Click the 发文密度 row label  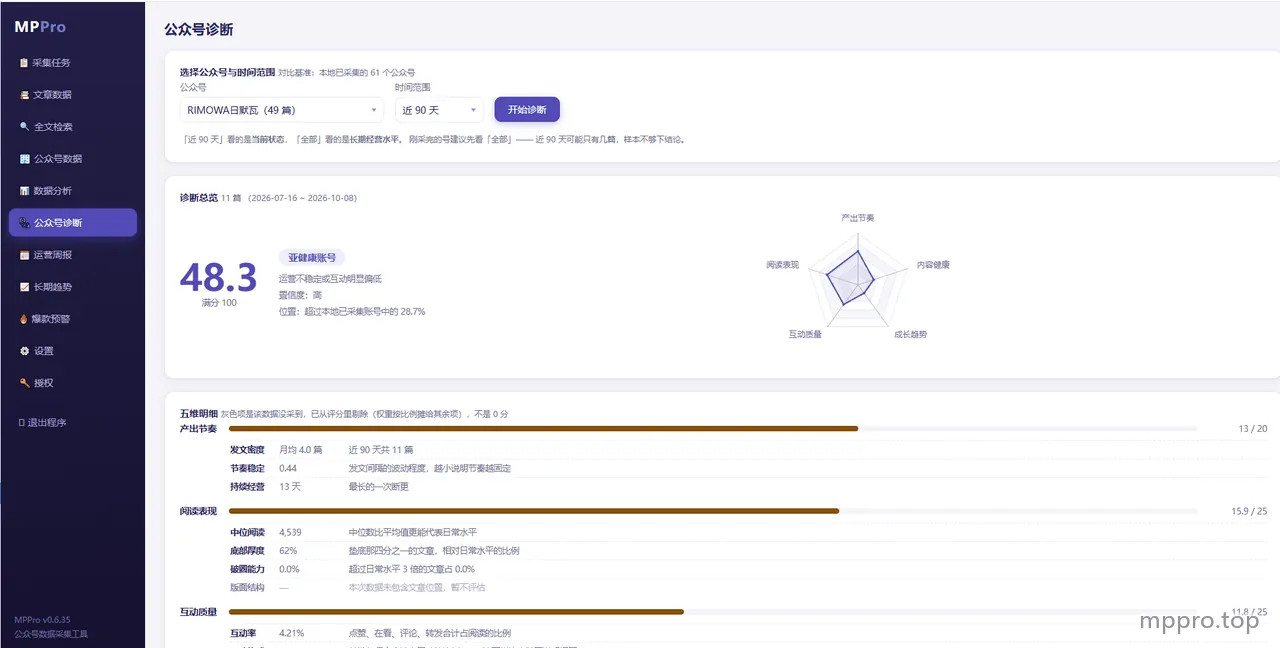pos(247,450)
